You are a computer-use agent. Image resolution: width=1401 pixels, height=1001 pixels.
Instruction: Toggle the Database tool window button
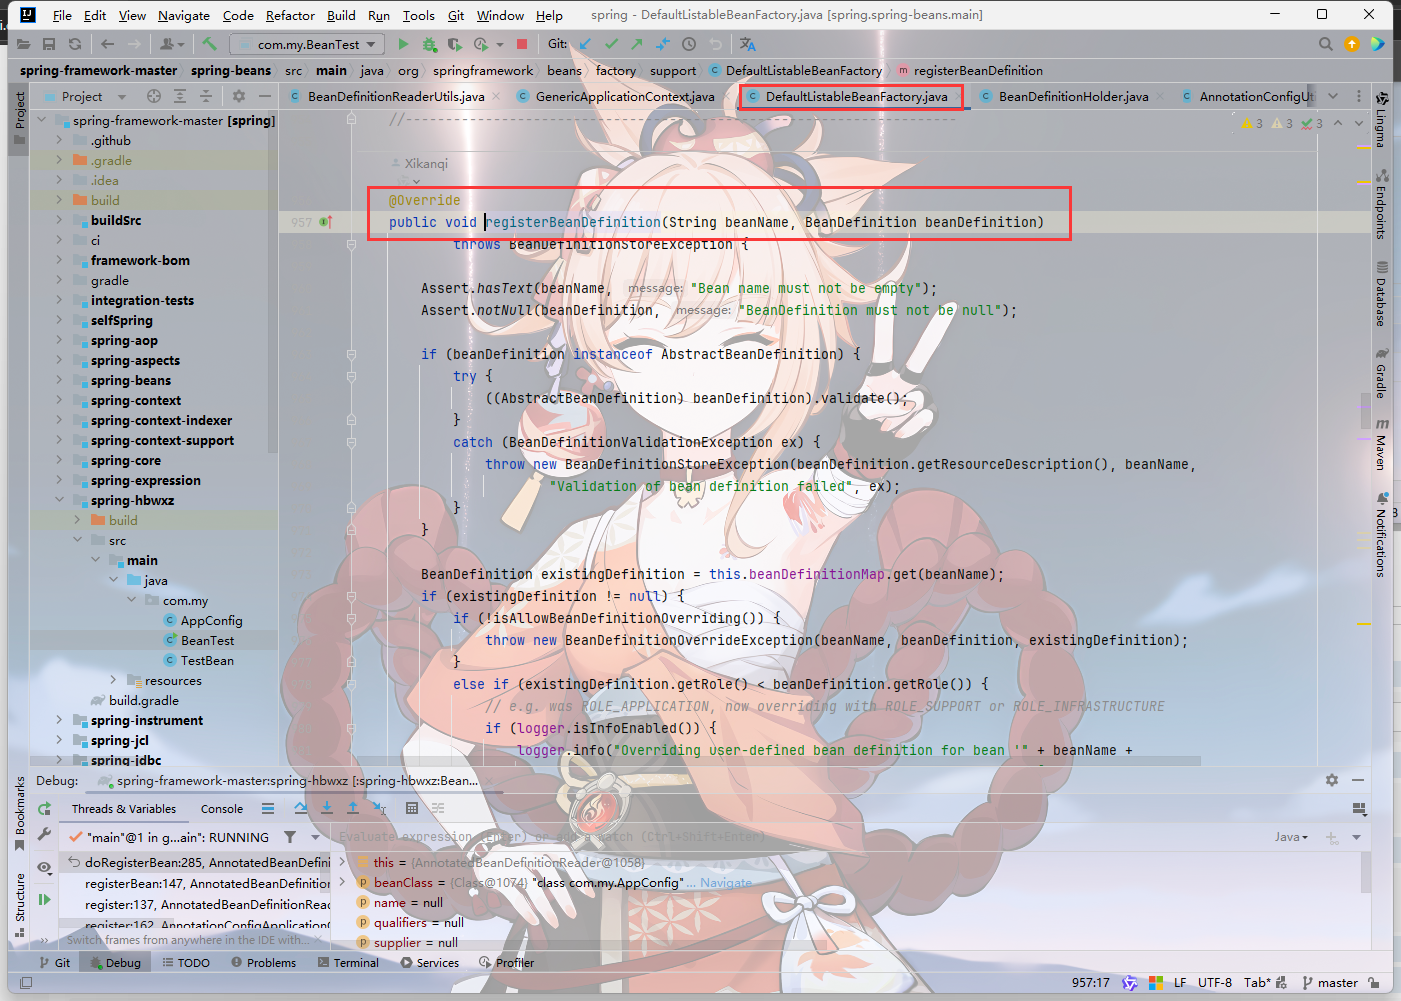[x=1381, y=294]
